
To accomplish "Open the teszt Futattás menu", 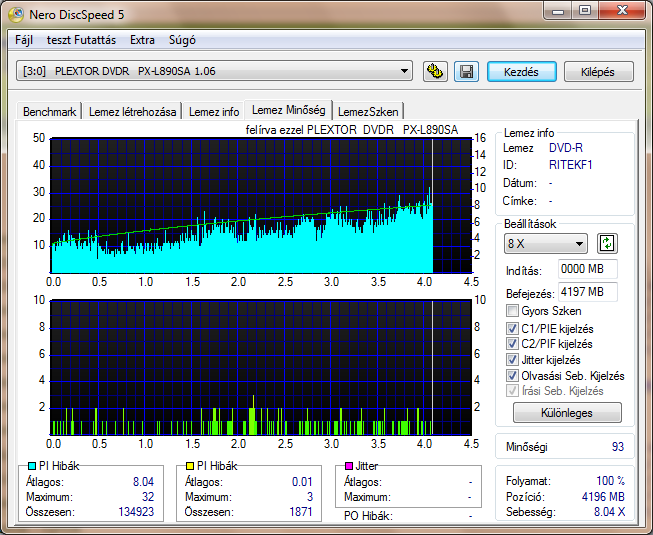I will (x=81, y=40).
